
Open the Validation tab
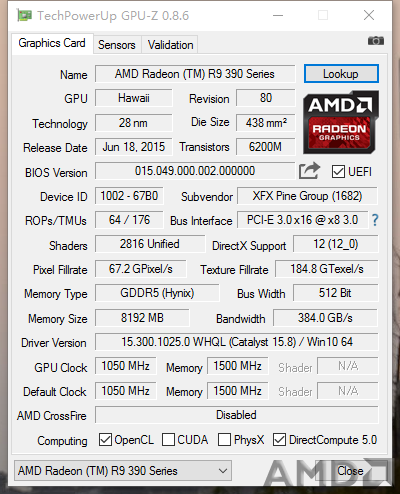click(170, 45)
